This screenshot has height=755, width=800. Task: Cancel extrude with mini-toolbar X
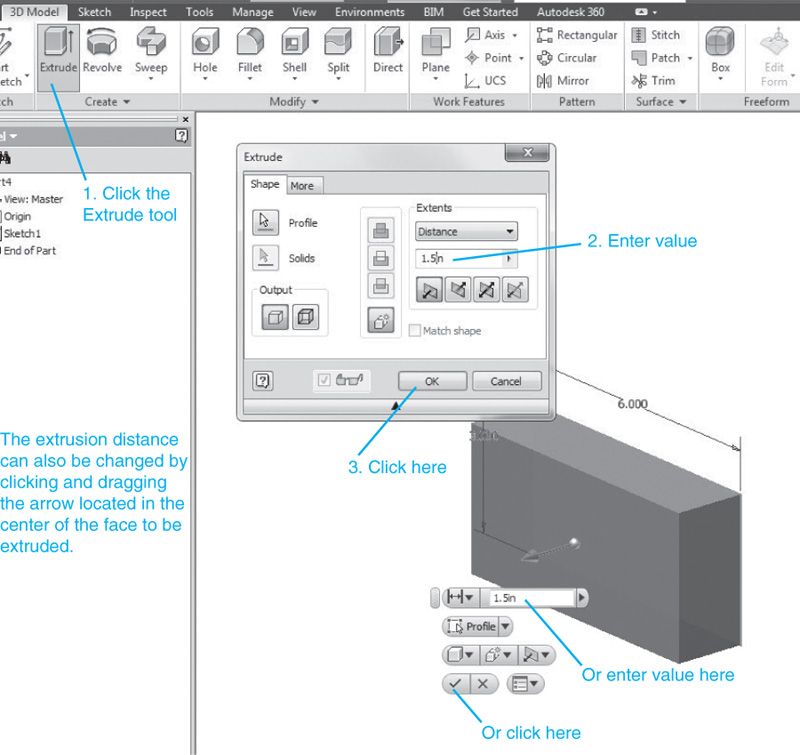click(482, 684)
